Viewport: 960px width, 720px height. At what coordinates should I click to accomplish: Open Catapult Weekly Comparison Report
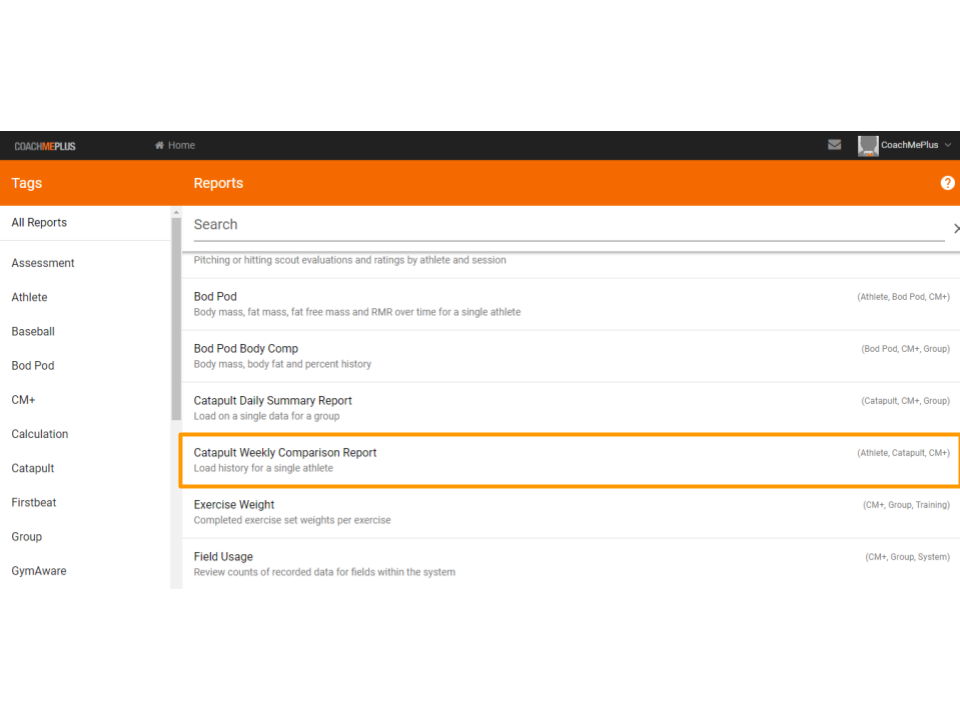pyautogui.click(x=571, y=460)
